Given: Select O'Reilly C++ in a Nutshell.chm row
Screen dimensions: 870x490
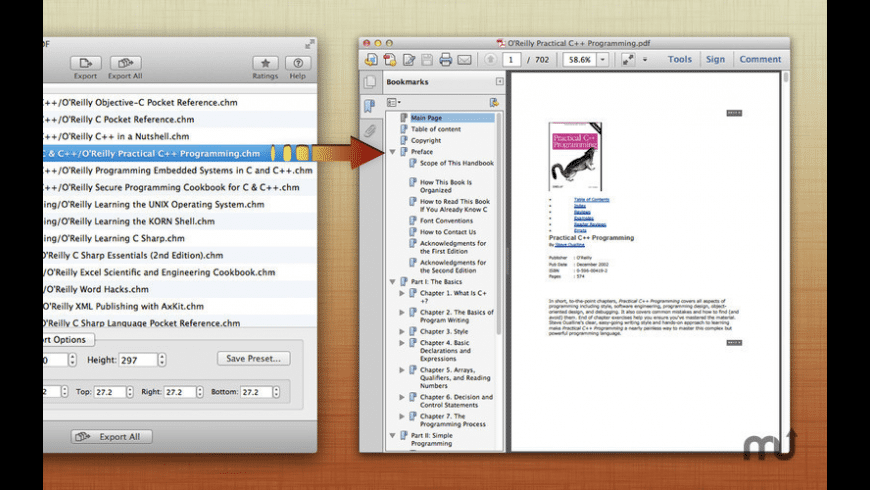Looking at the screenshot, I should tap(180, 137).
